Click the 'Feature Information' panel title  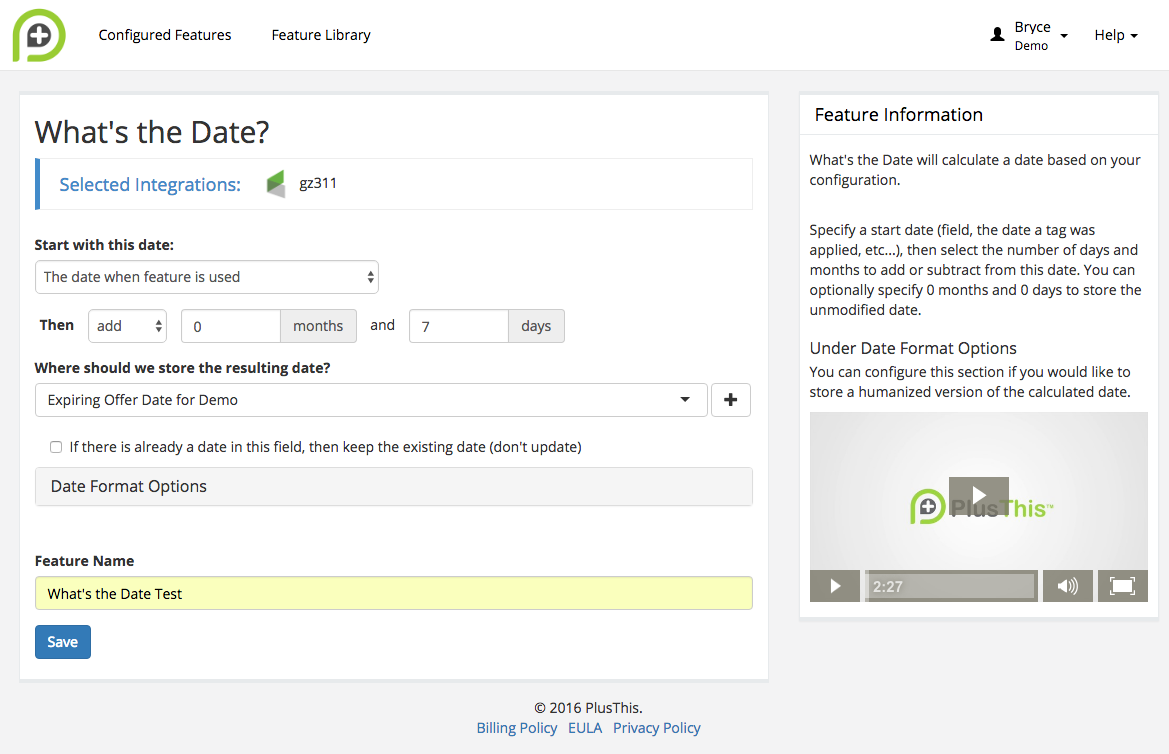click(x=898, y=115)
